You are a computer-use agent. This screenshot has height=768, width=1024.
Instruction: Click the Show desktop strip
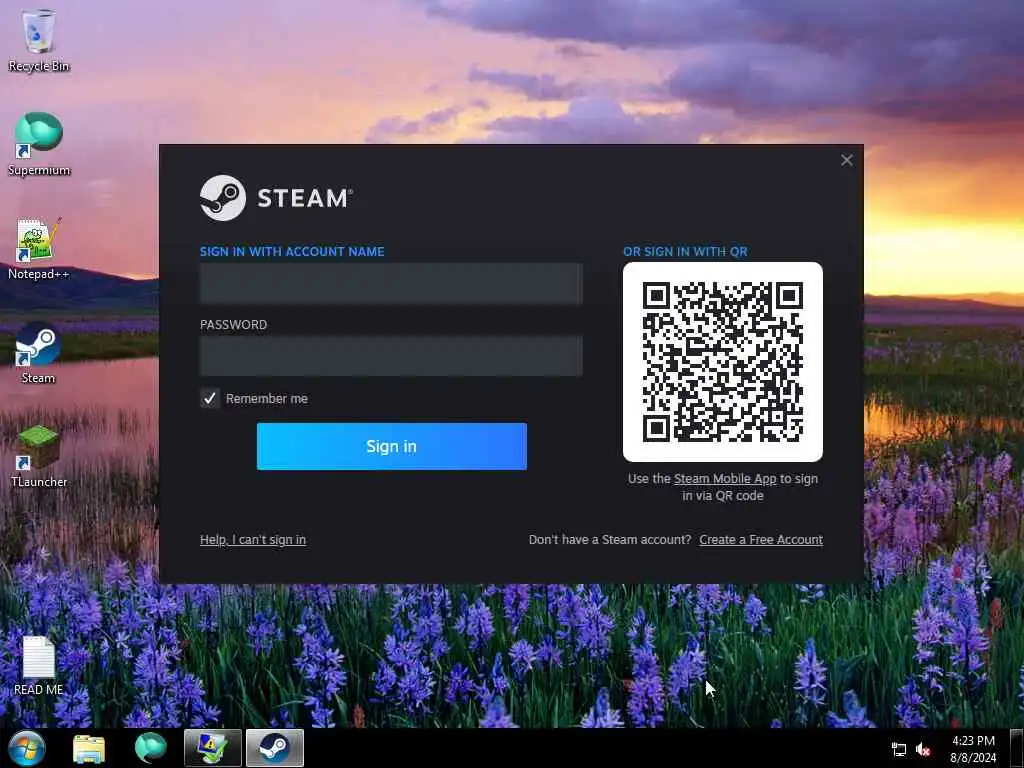pyautogui.click(x=1017, y=748)
